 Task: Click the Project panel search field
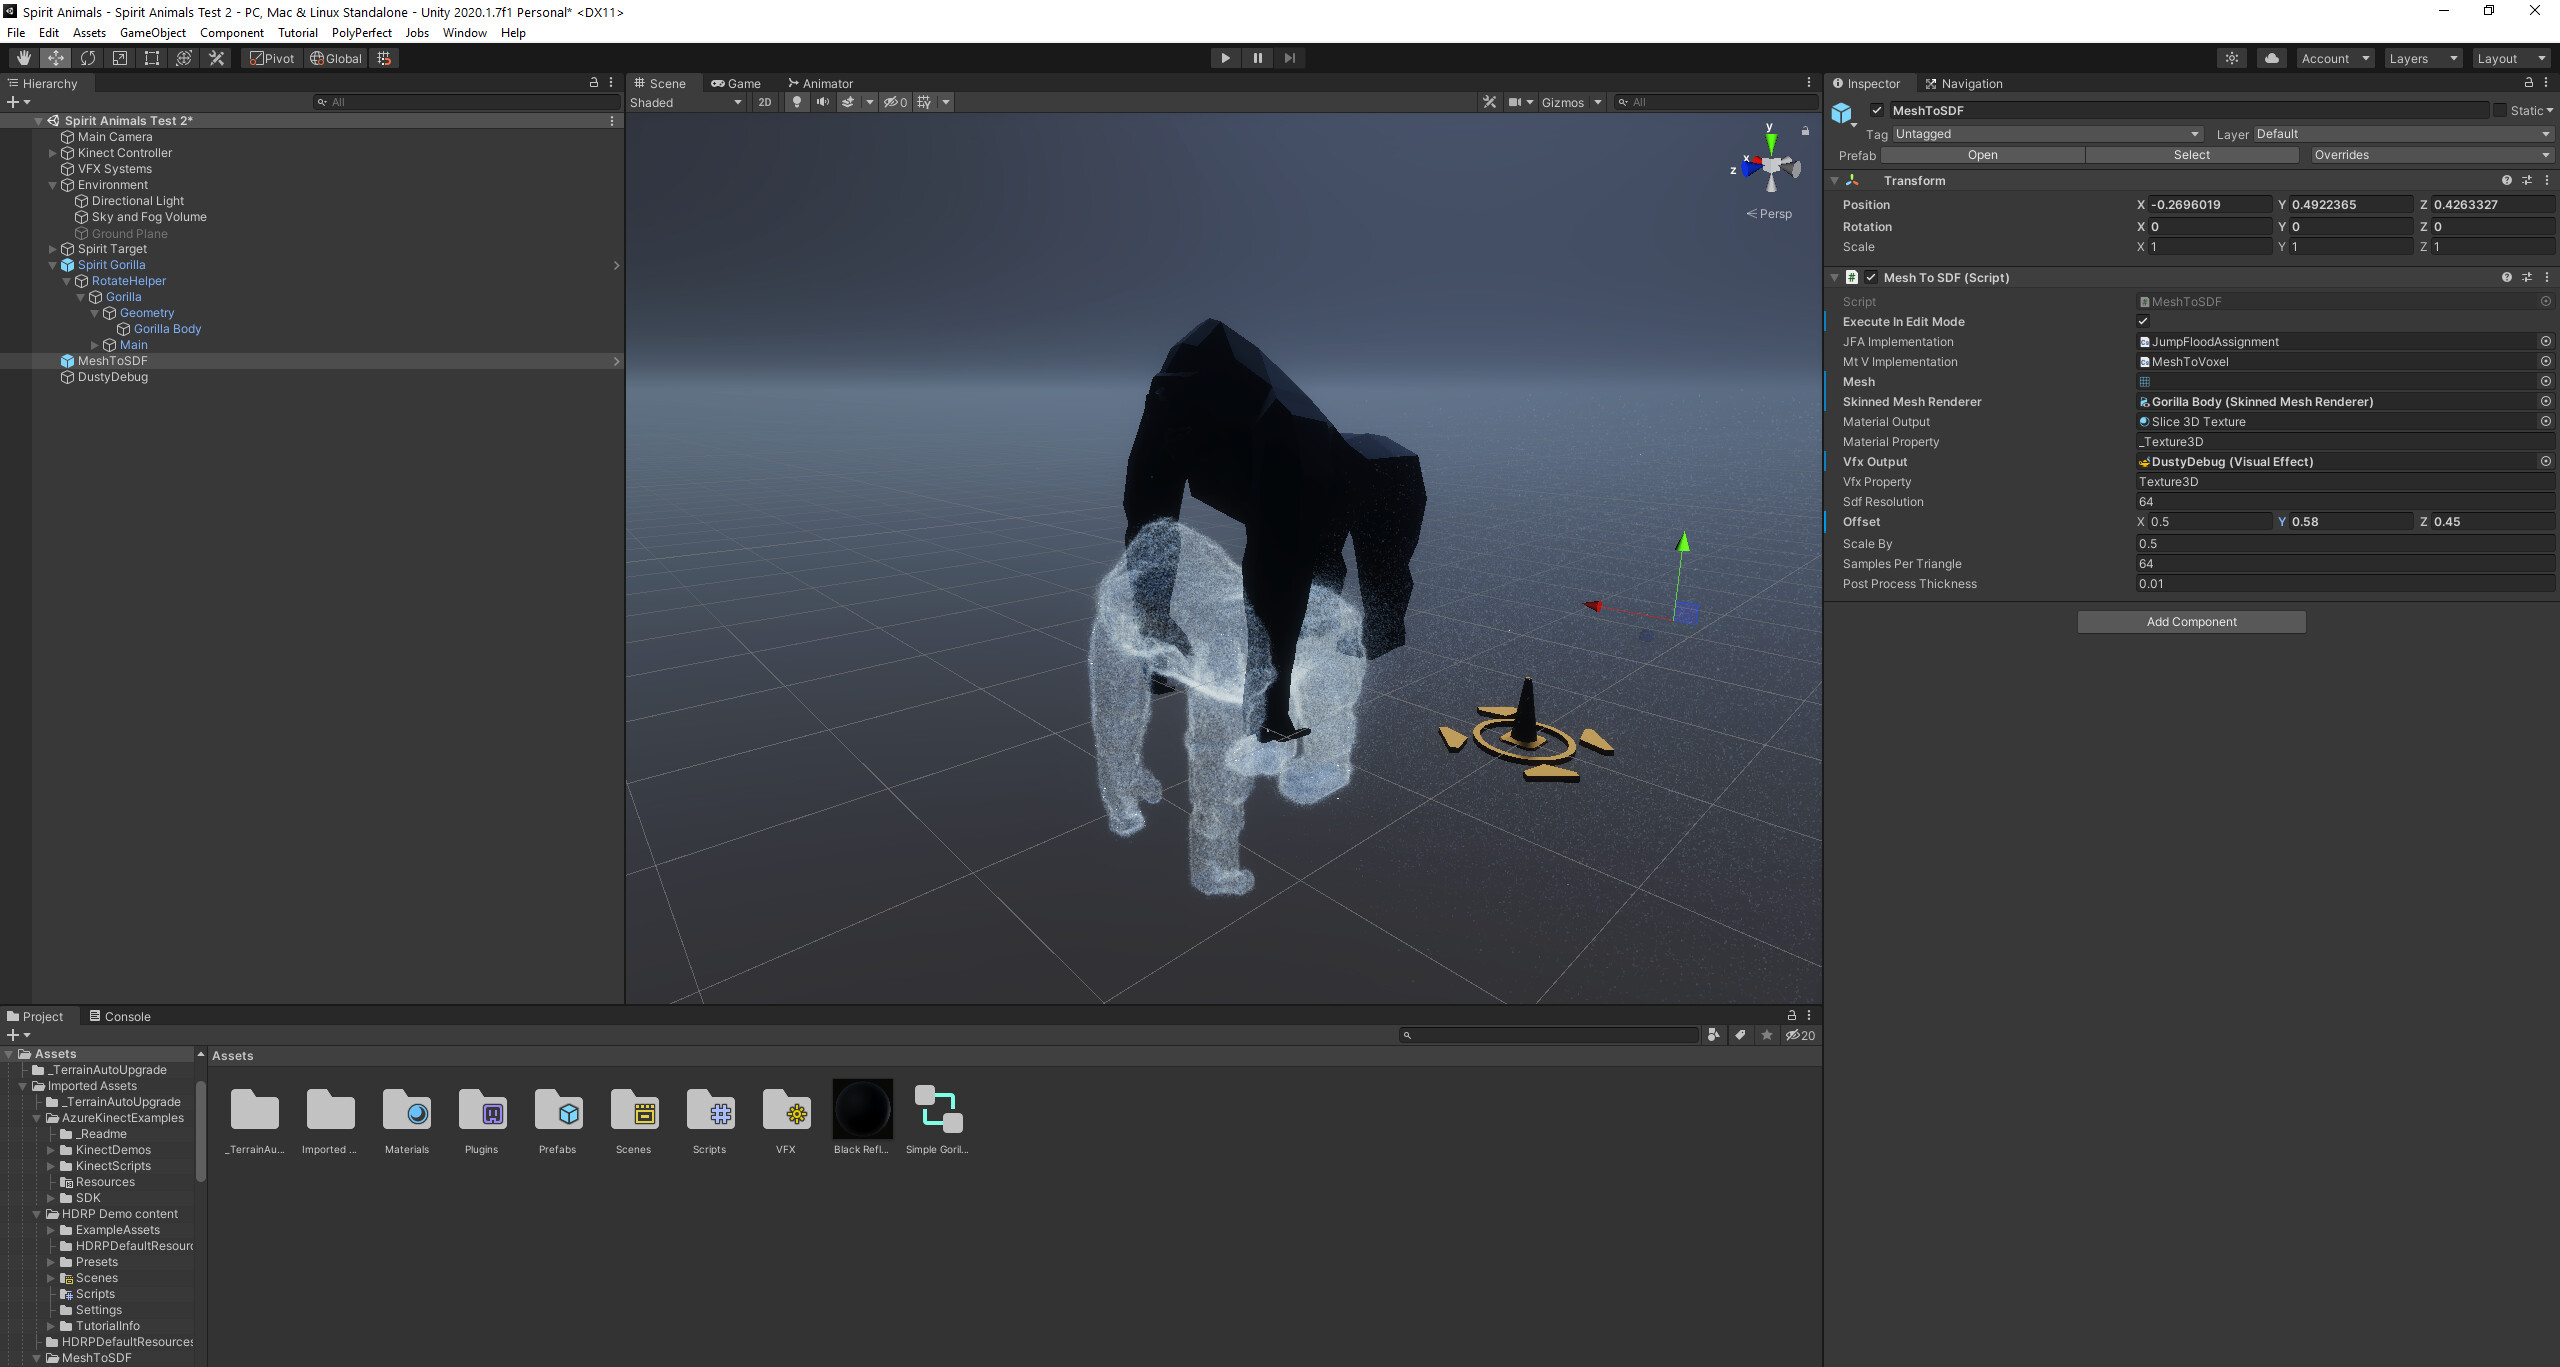[x=1548, y=1035]
